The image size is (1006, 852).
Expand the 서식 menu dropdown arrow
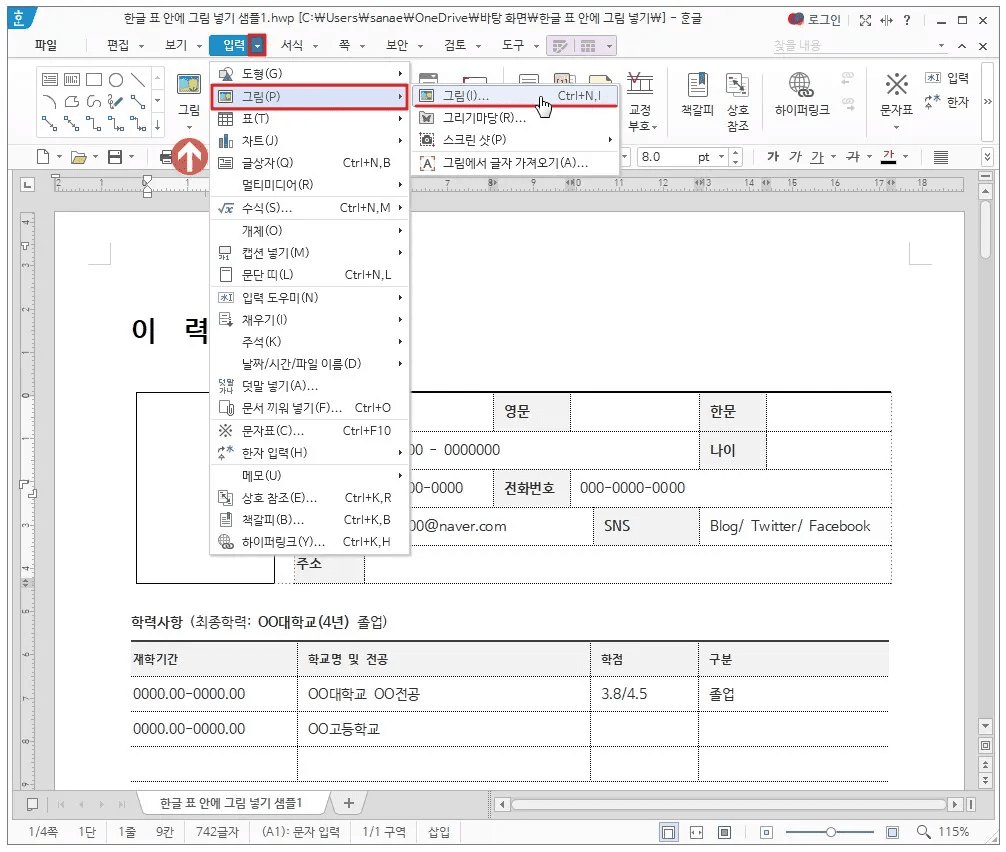315,46
